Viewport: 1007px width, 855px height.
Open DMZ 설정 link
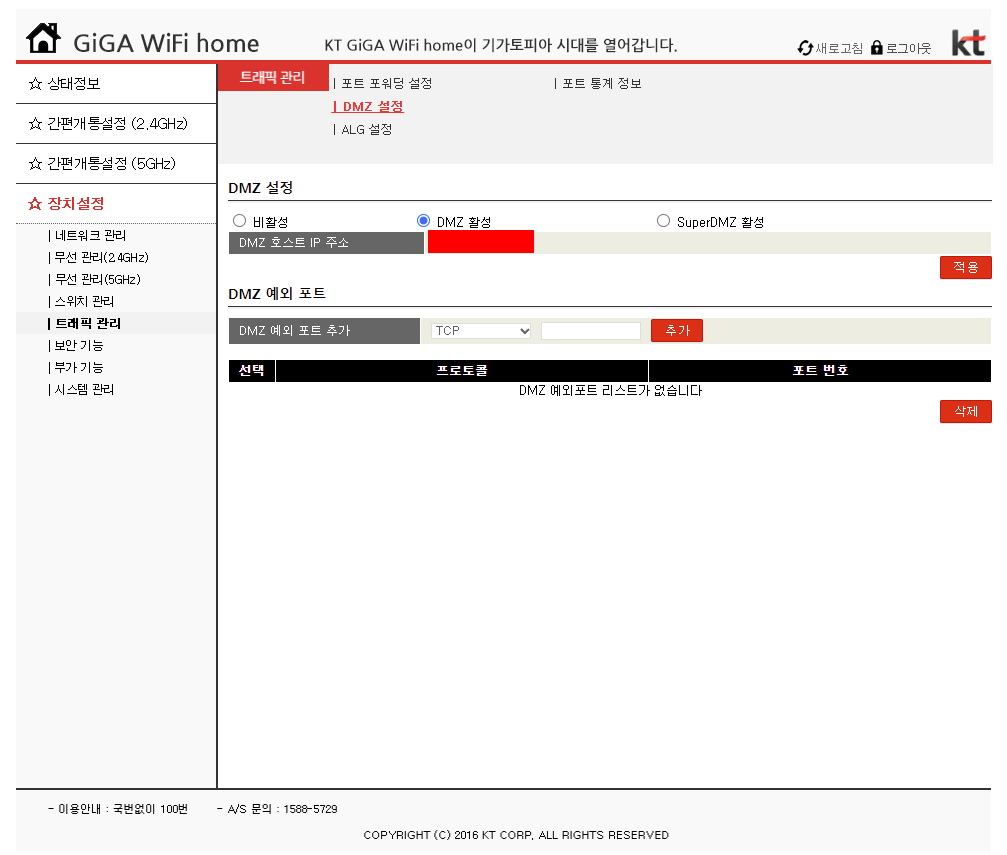click(x=368, y=107)
